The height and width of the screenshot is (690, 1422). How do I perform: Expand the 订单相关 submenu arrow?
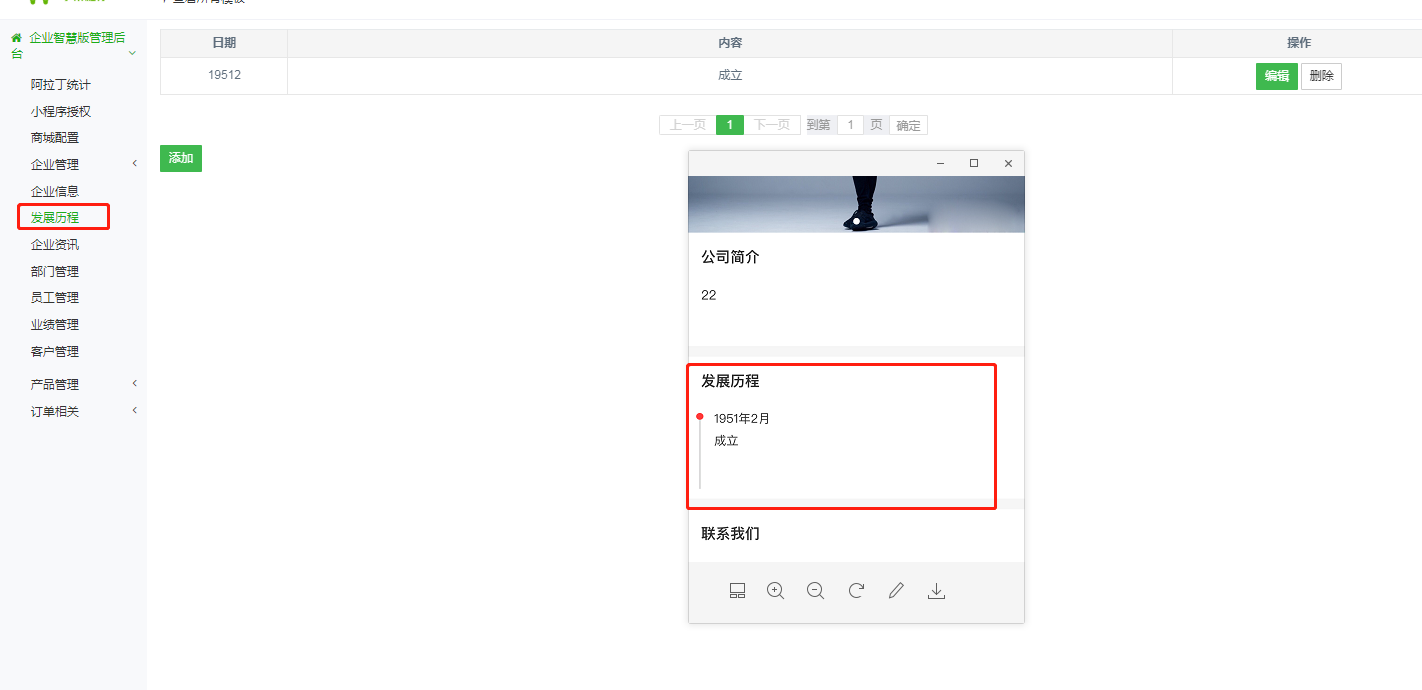(135, 410)
